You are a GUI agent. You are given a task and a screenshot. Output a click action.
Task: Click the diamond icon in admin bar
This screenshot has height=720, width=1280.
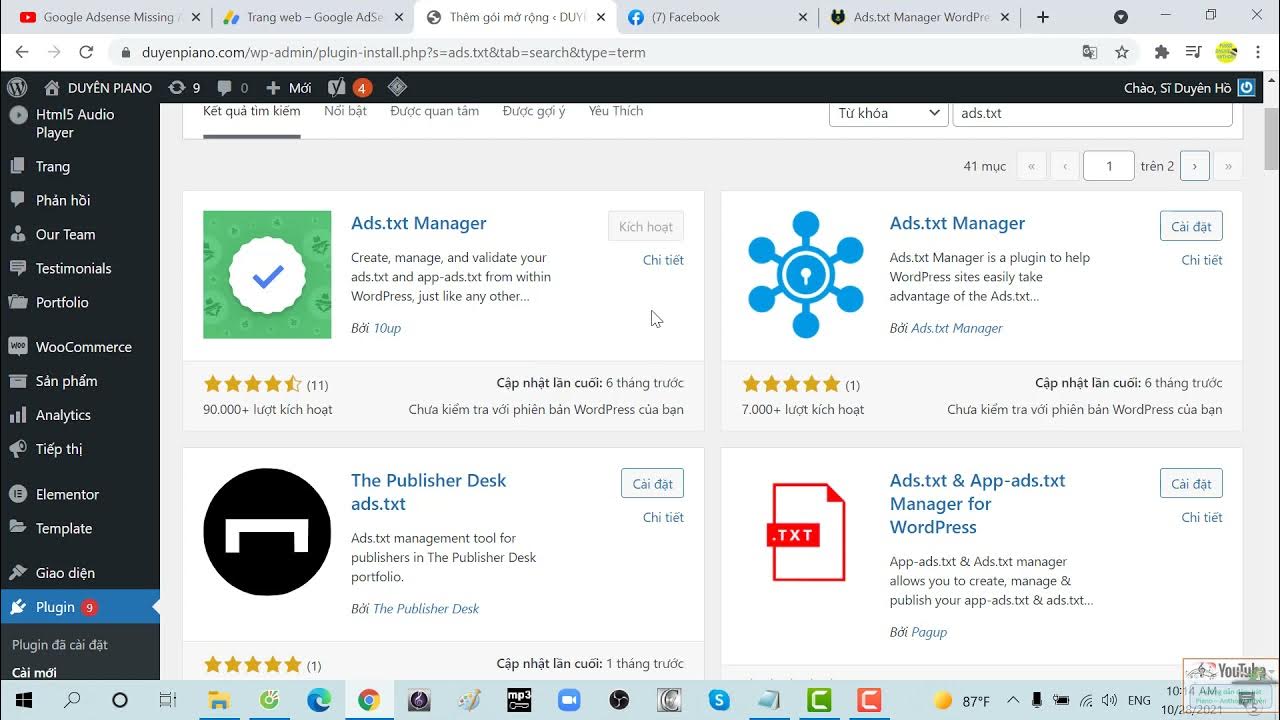click(x=397, y=87)
